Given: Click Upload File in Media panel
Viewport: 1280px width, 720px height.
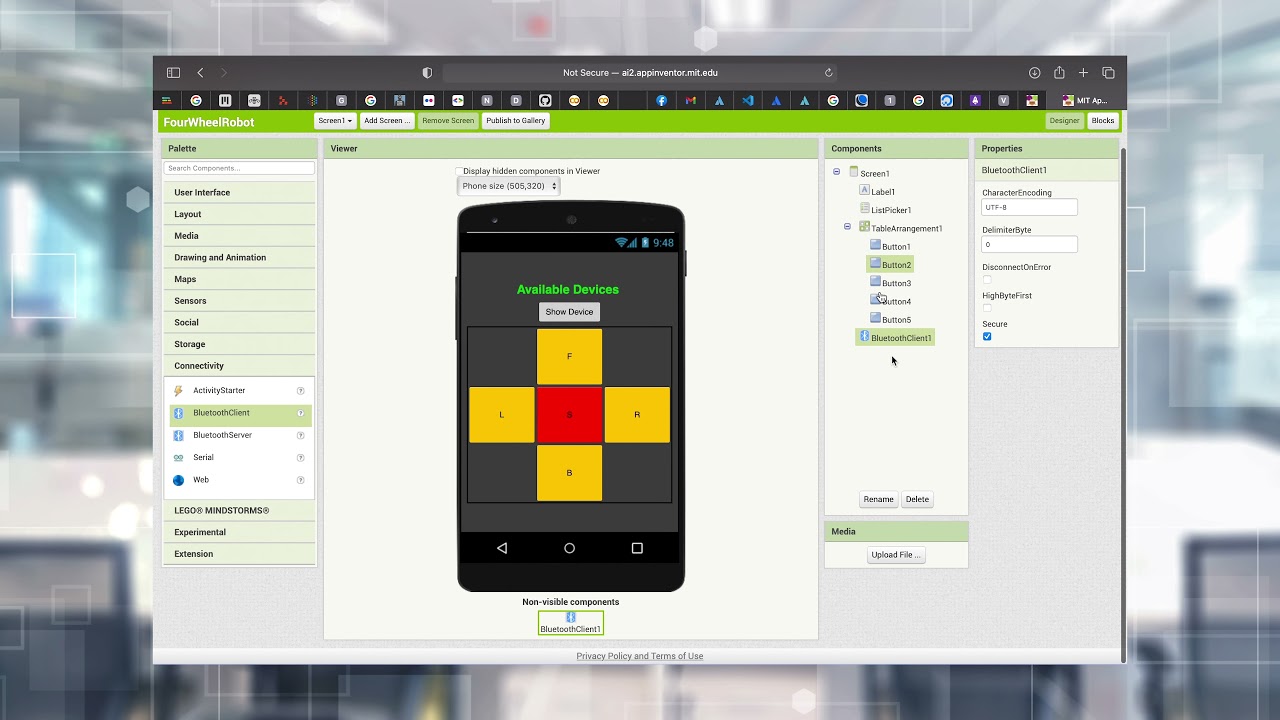Looking at the screenshot, I should [x=896, y=555].
